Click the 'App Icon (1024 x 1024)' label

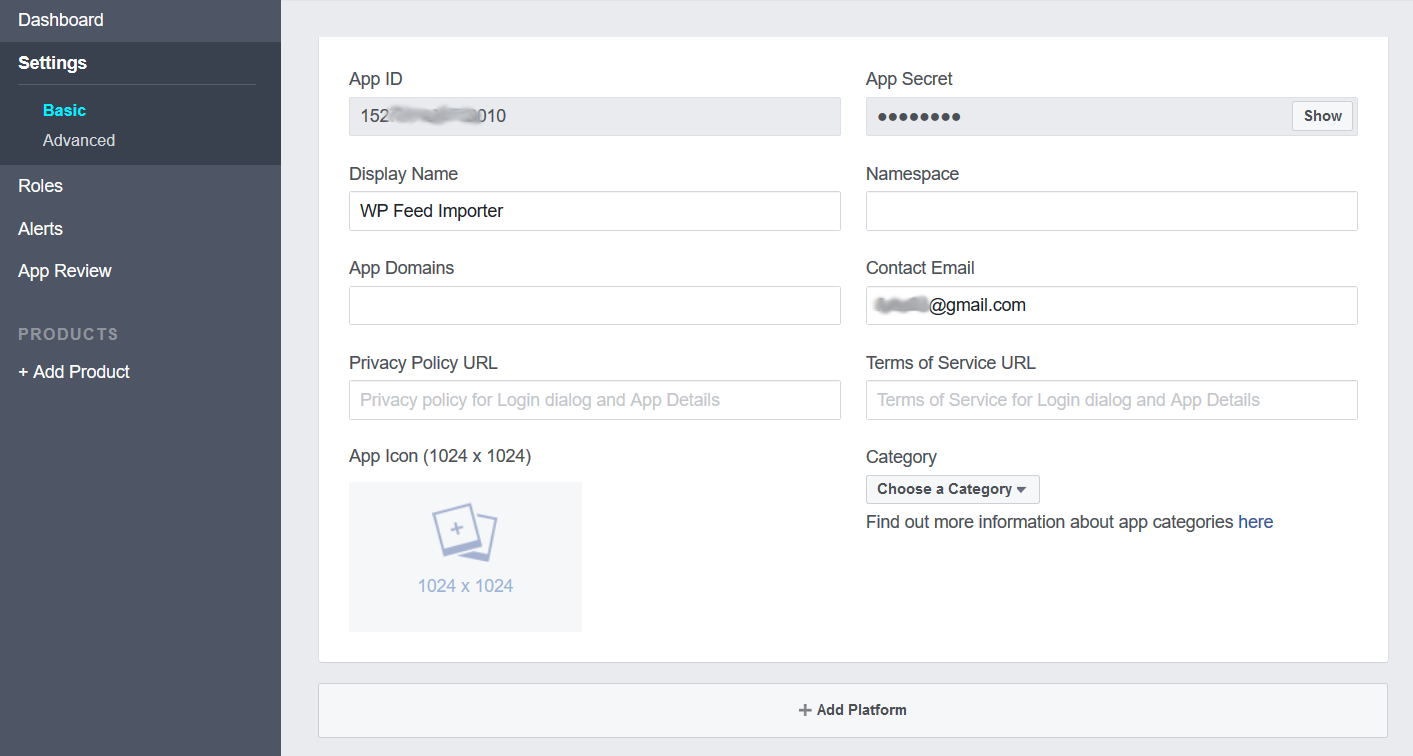440,456
